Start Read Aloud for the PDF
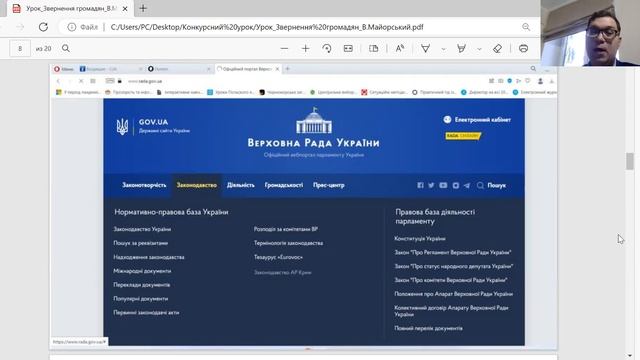The height and width of the screenshot is (360, 640). [x=400, y=48]
